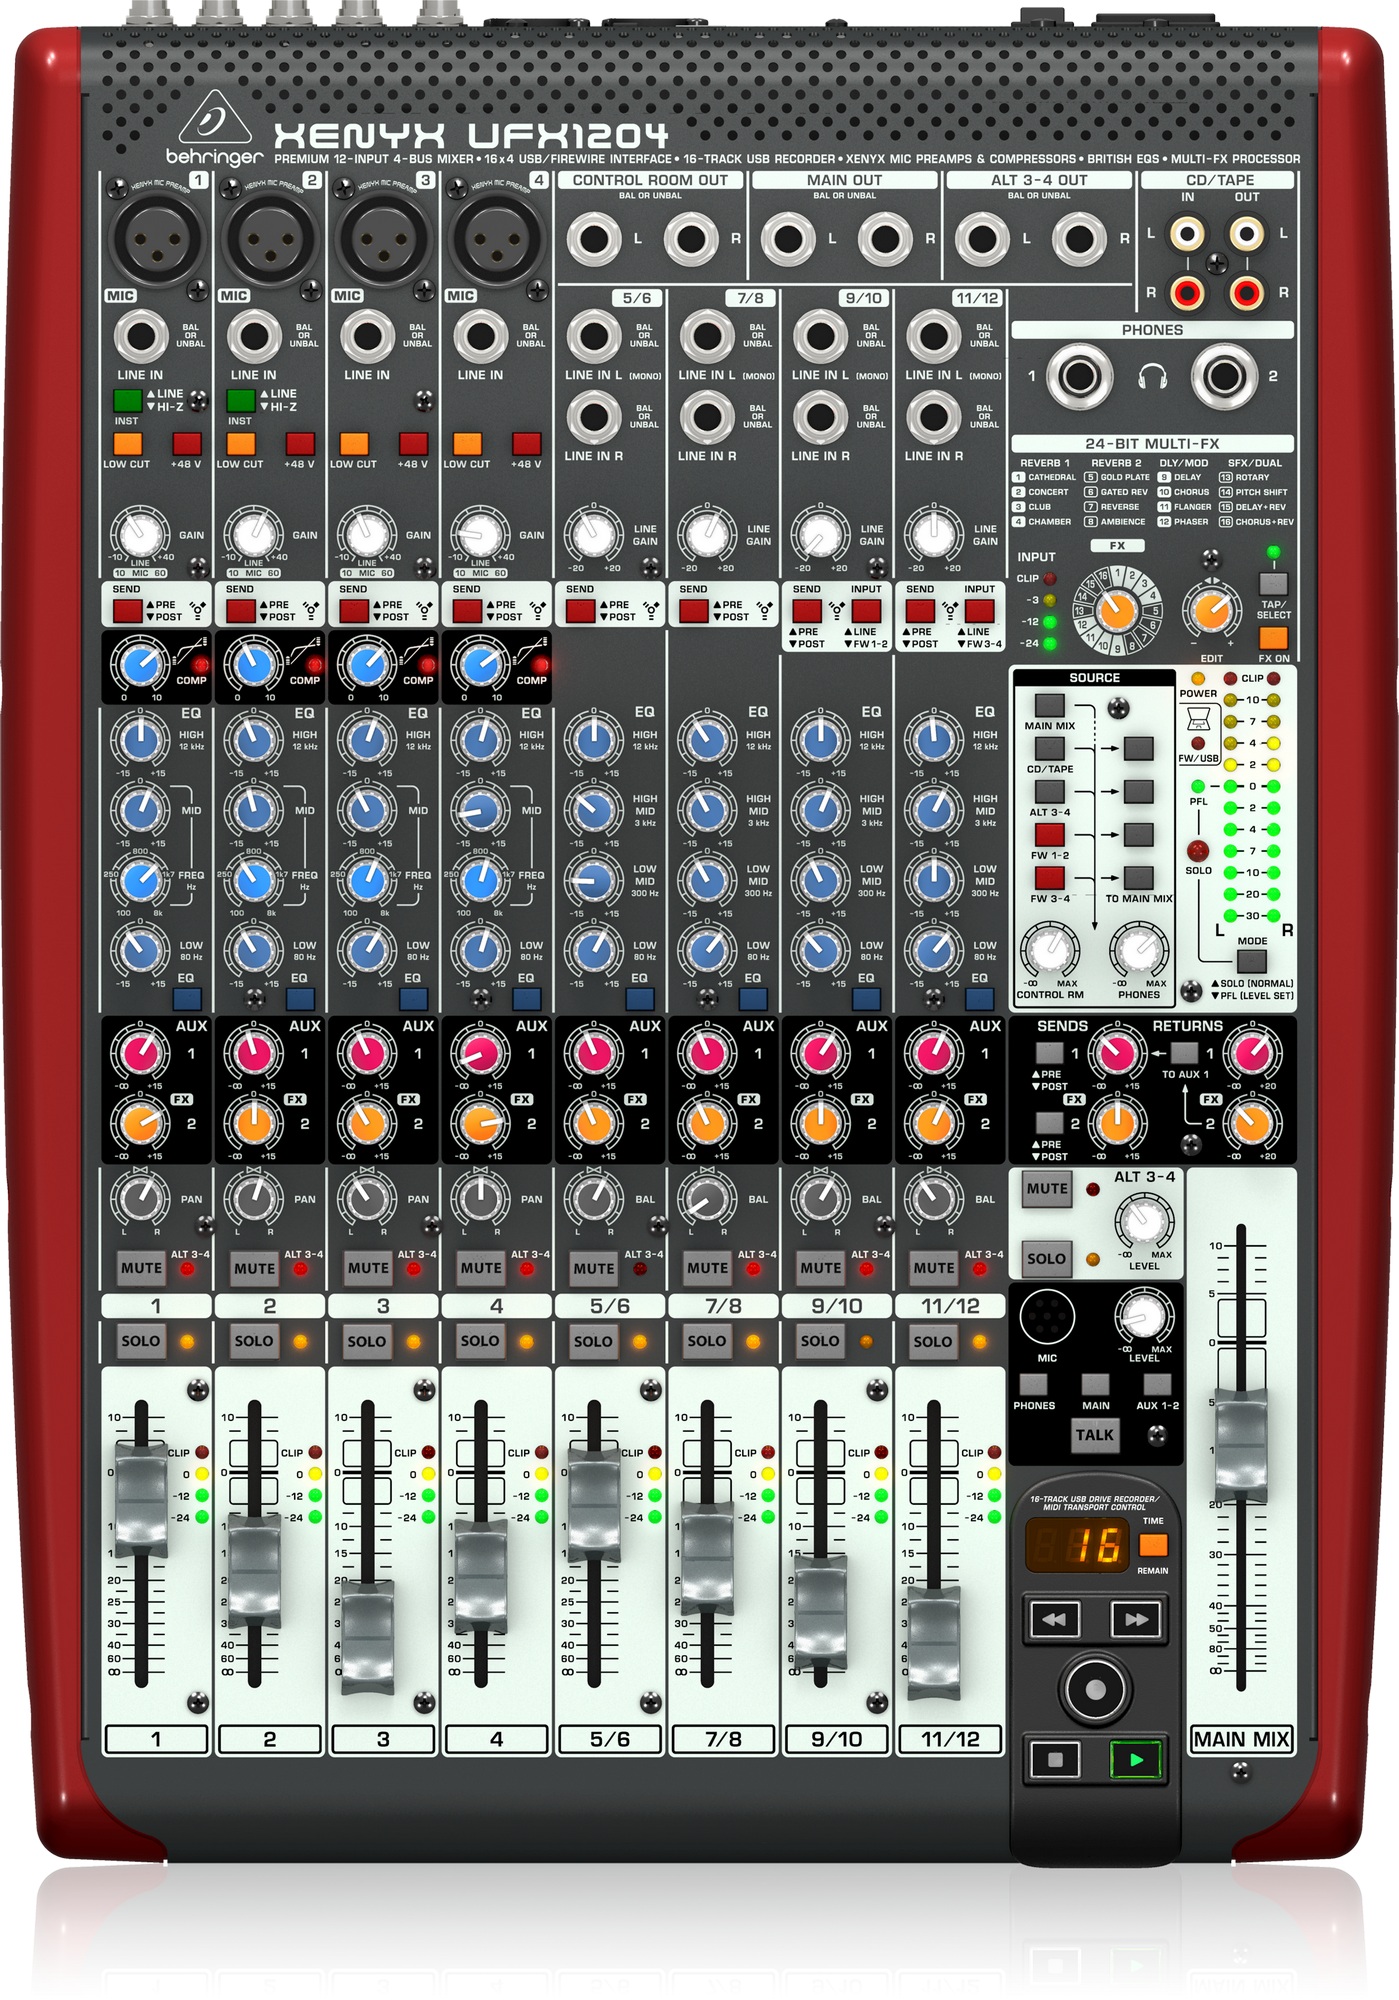Click the MAIN OUT L jack
1399x2000 pixels.
pos(788,239)
